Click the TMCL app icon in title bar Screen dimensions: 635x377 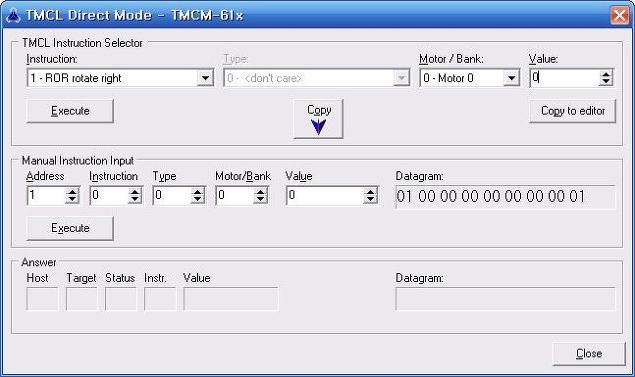point(13,15)
